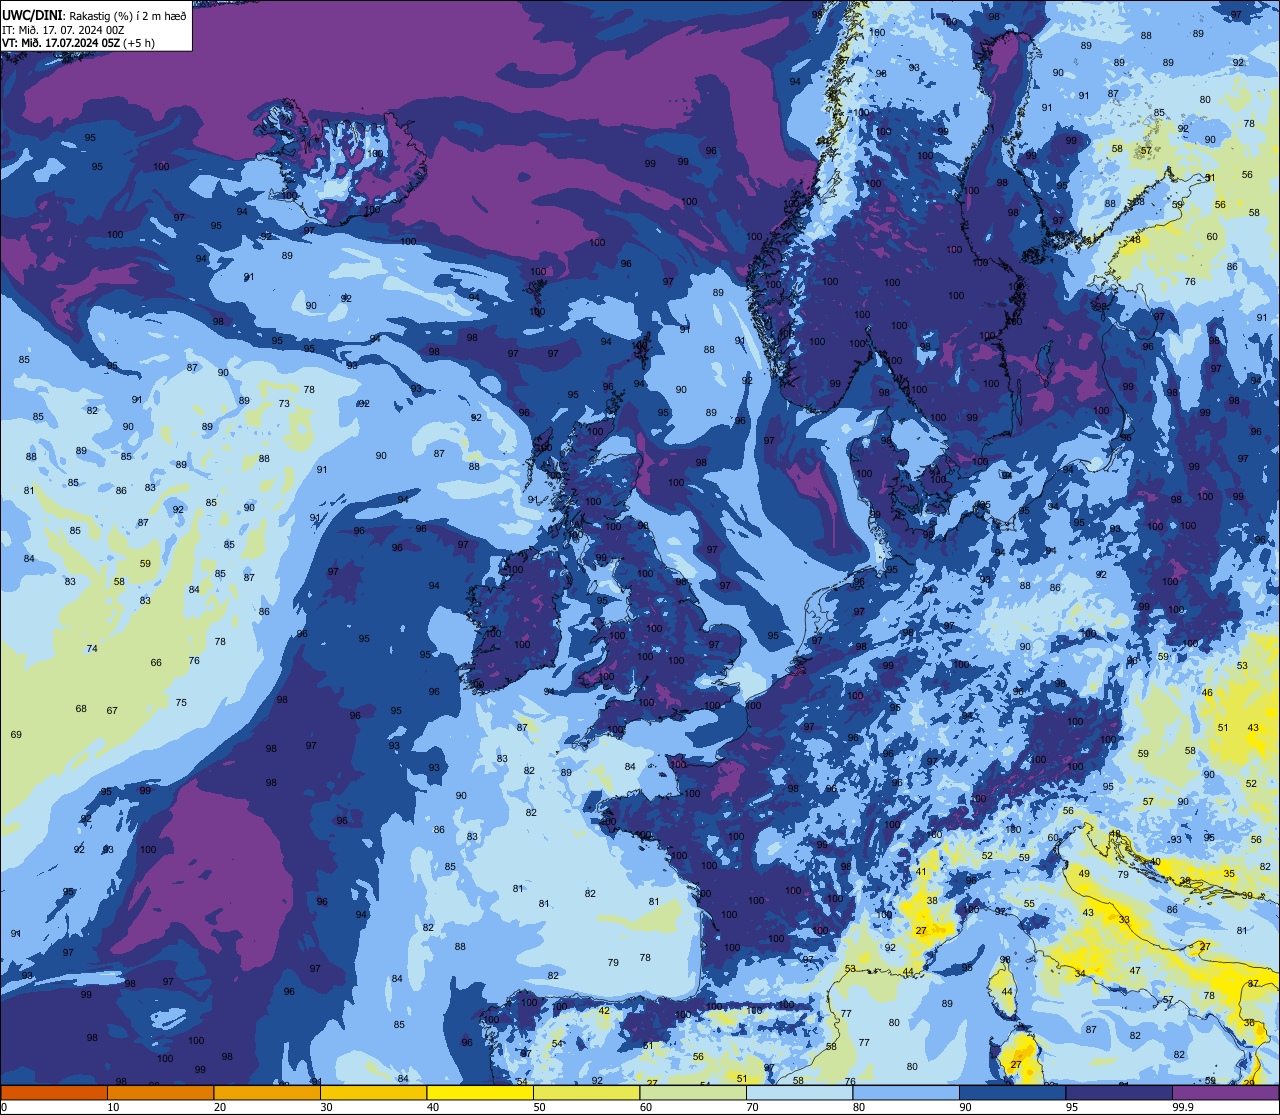Image resolution: width=1280 pixels, height=1115 pixels.
Task: Click the humidity value "69" at the far western edge
Action: [16, 735]
